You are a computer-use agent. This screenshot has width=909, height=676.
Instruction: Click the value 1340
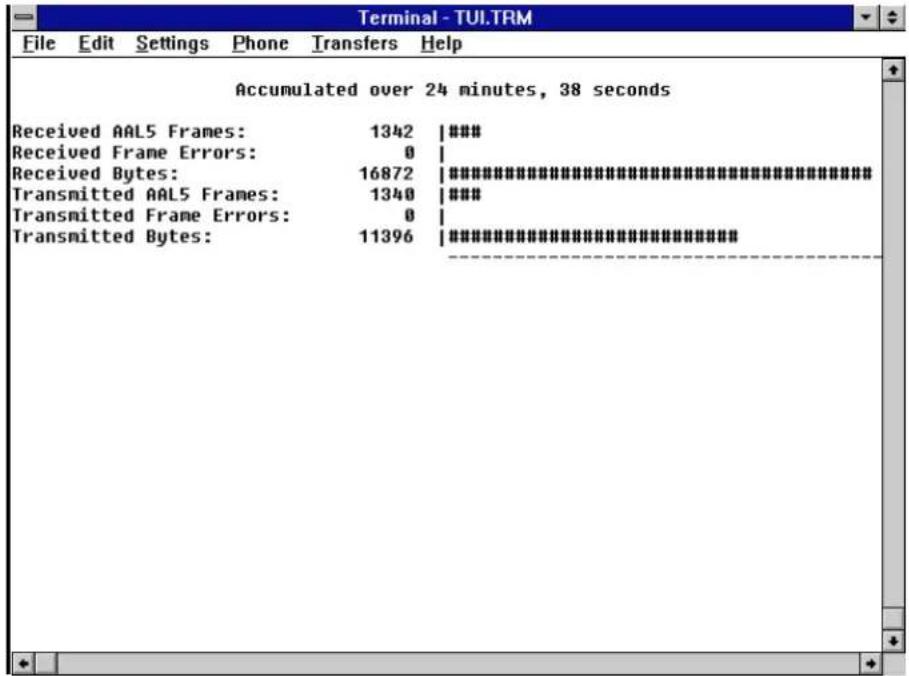tap(392, 194)
